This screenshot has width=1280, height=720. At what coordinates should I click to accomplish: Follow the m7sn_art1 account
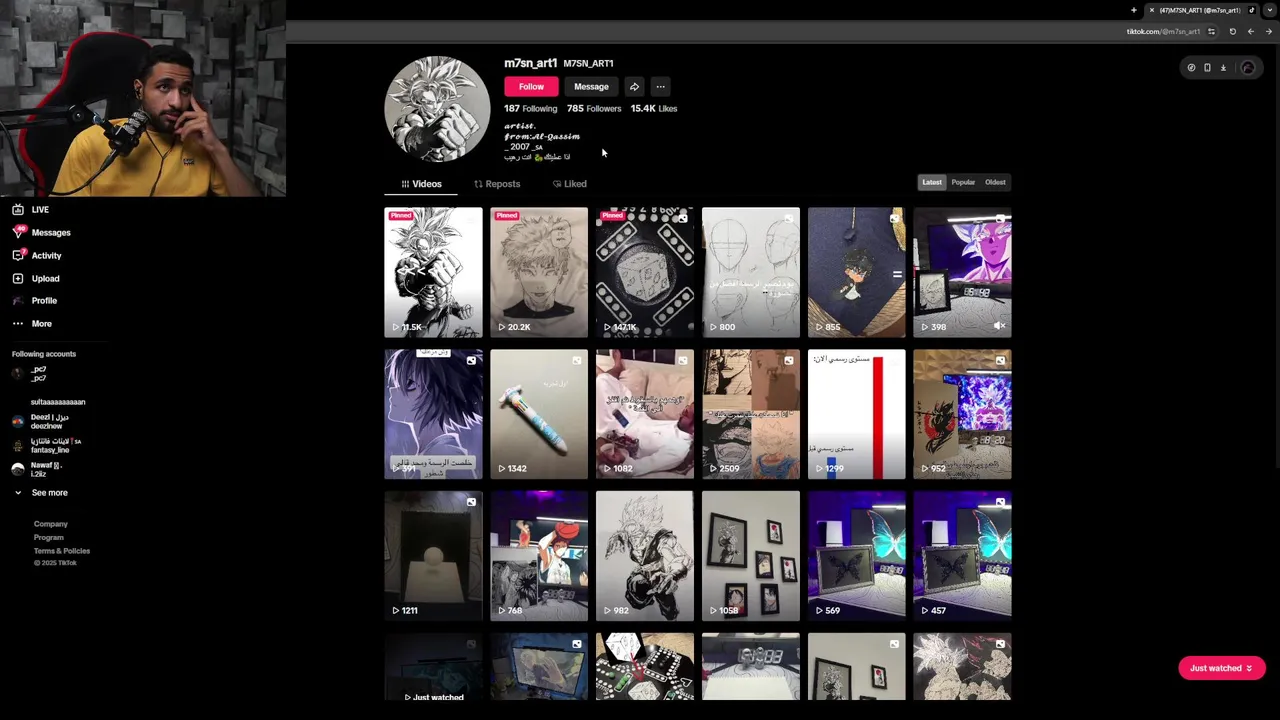531,87
